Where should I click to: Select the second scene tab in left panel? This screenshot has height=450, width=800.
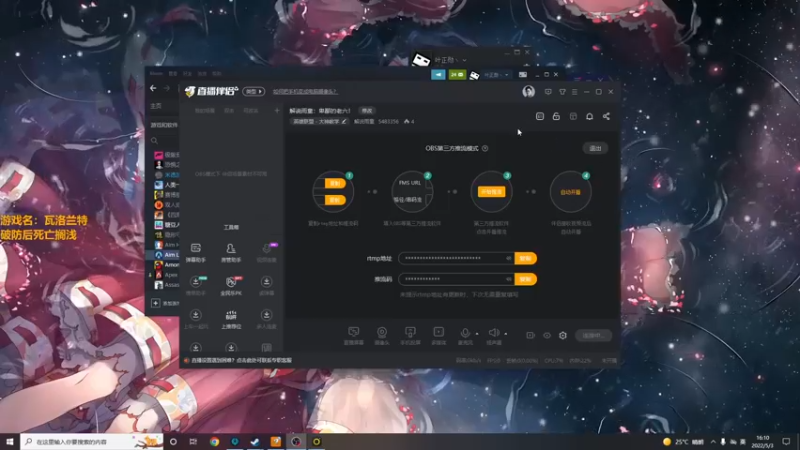229,111
